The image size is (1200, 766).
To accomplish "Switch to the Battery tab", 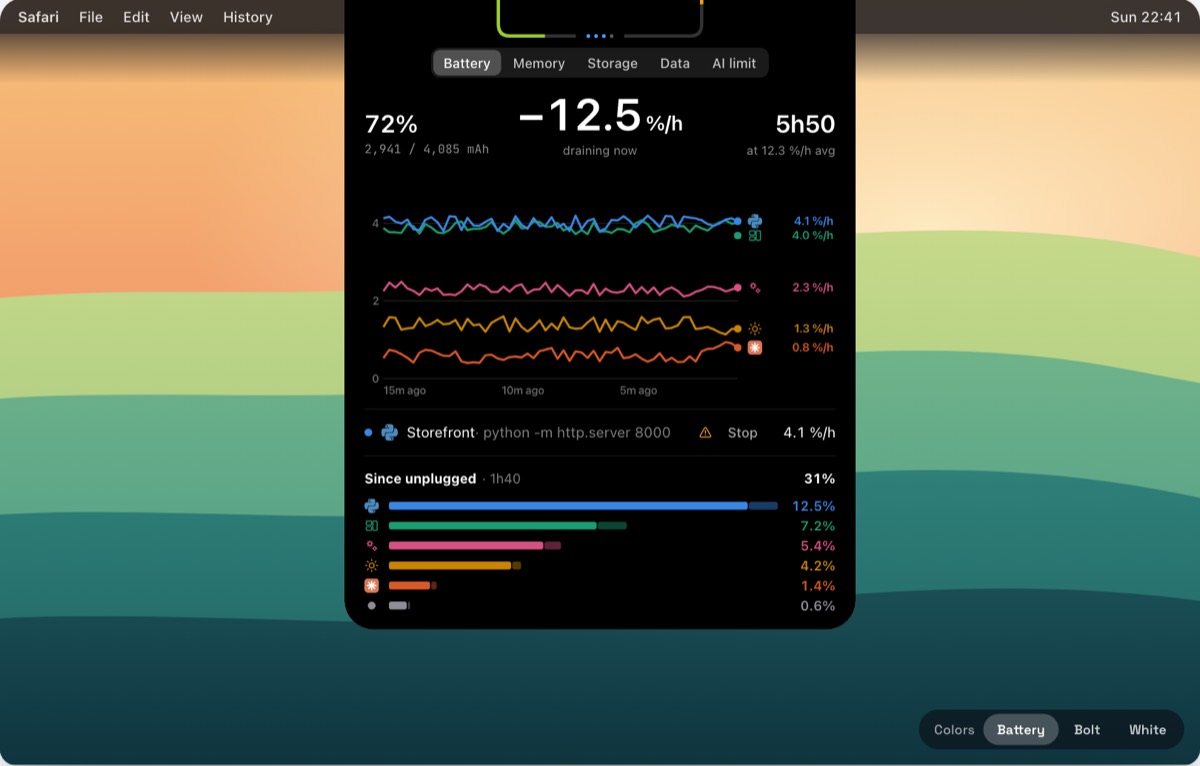I will [x=467, y=63].
